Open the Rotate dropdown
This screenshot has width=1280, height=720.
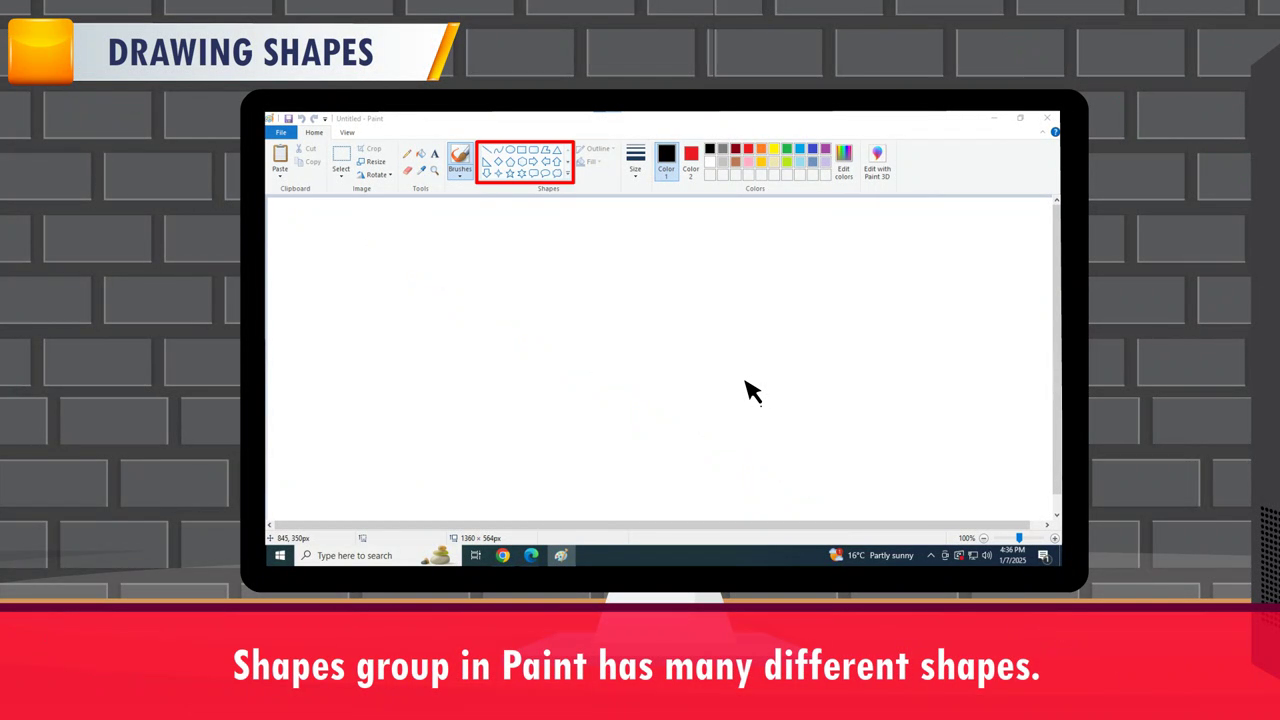(375, 175)
